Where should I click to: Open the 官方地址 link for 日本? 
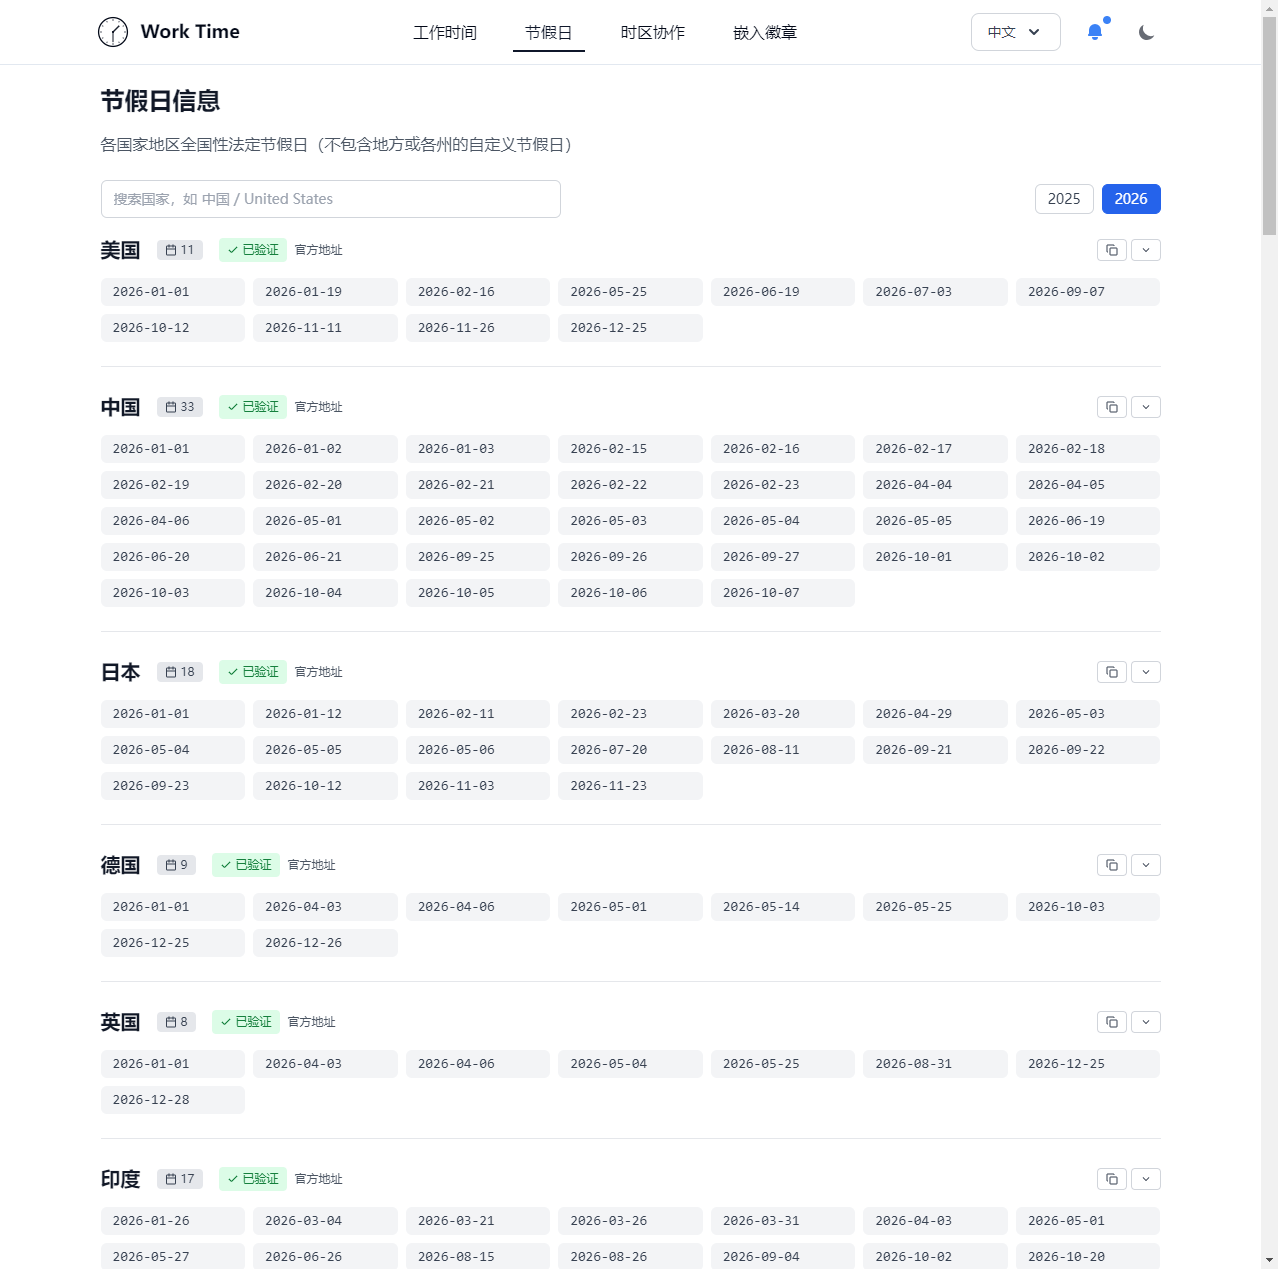(318, 672)
